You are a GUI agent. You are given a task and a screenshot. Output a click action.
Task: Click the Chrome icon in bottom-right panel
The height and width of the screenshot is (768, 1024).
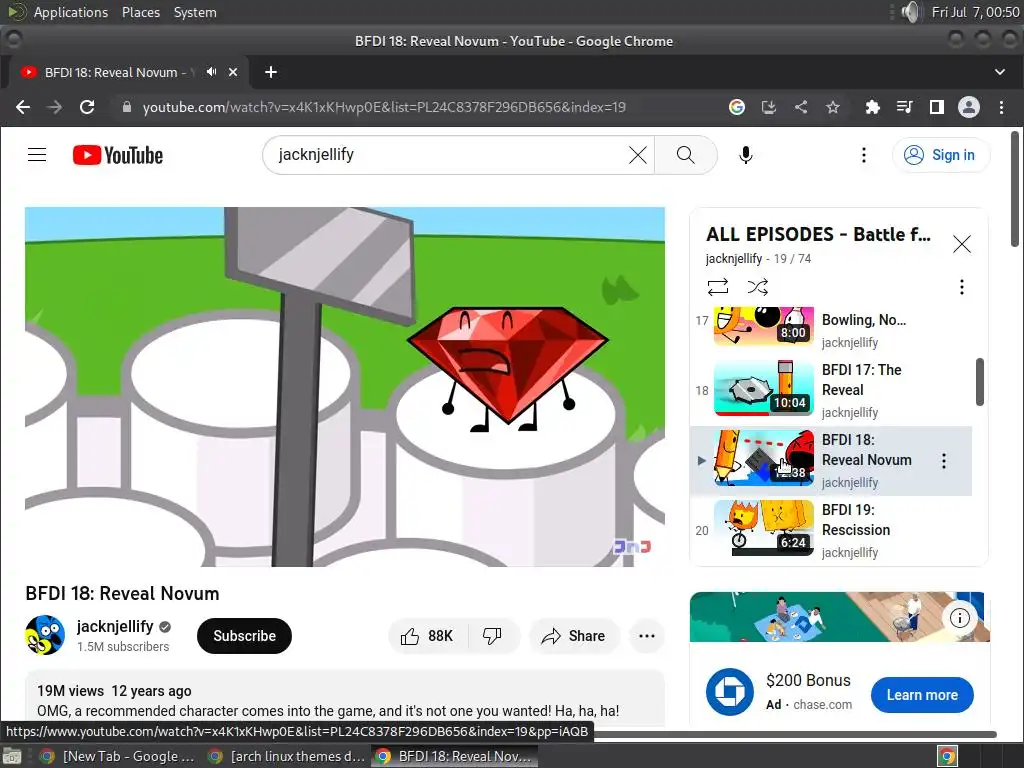point(947,756)
